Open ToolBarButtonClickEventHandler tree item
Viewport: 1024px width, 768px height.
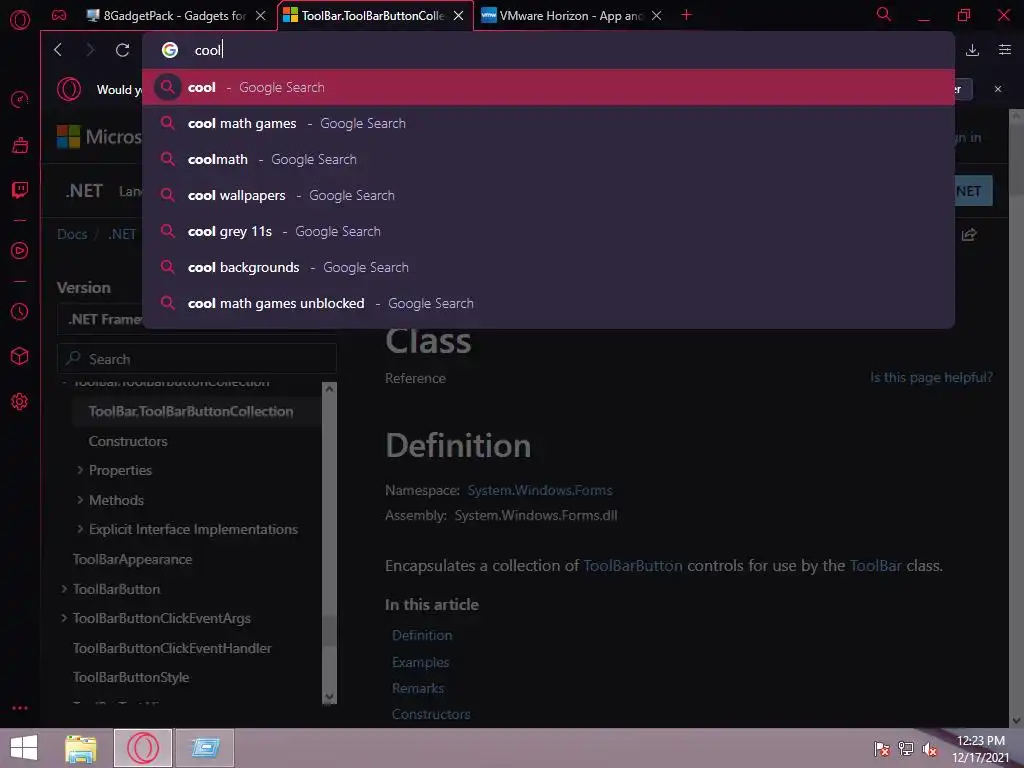172,648
